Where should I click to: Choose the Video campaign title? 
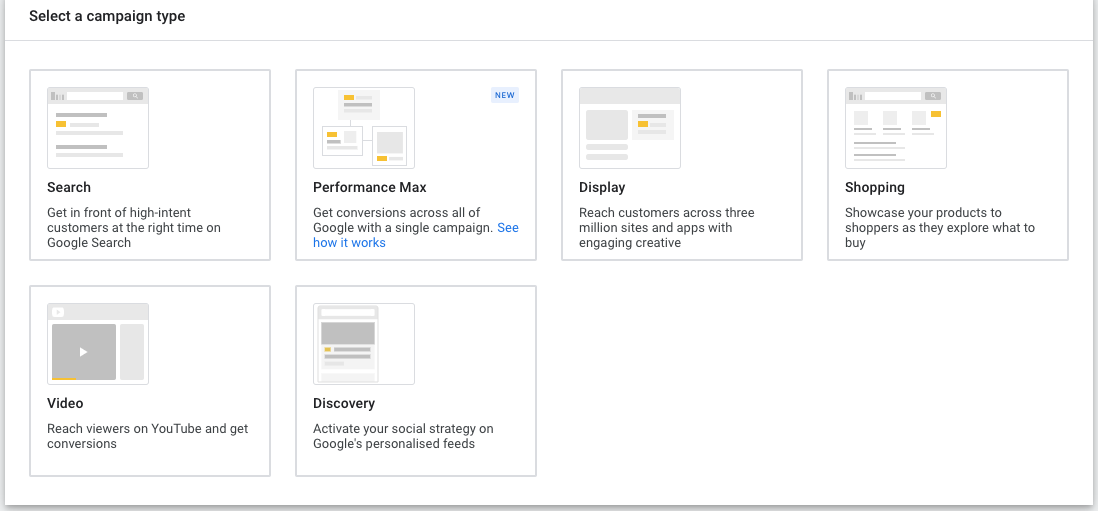65,403
